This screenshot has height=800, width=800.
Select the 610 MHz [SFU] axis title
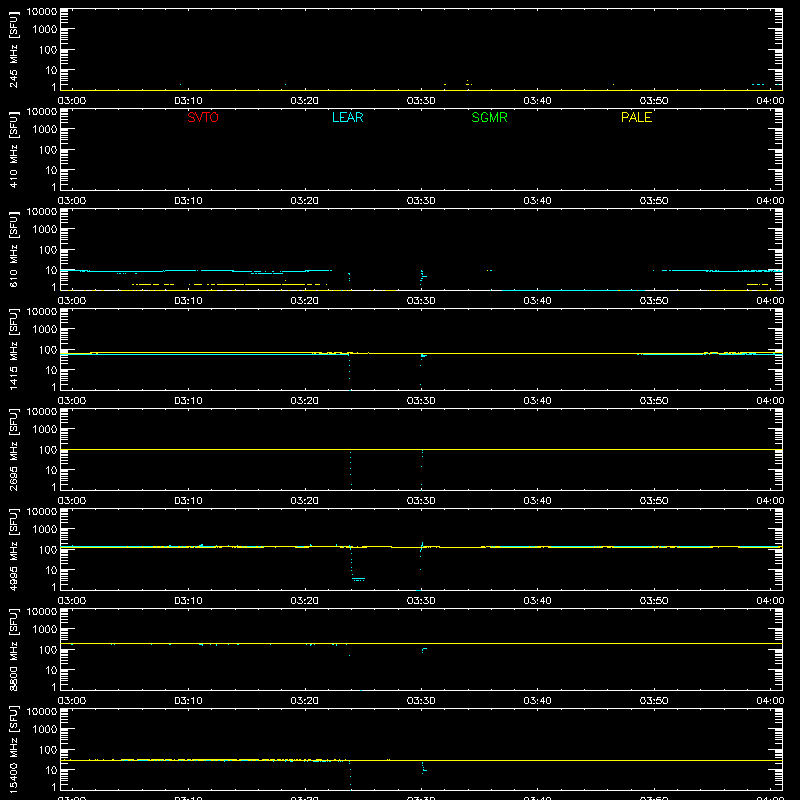pyautogui.click(x=14, y=249)
